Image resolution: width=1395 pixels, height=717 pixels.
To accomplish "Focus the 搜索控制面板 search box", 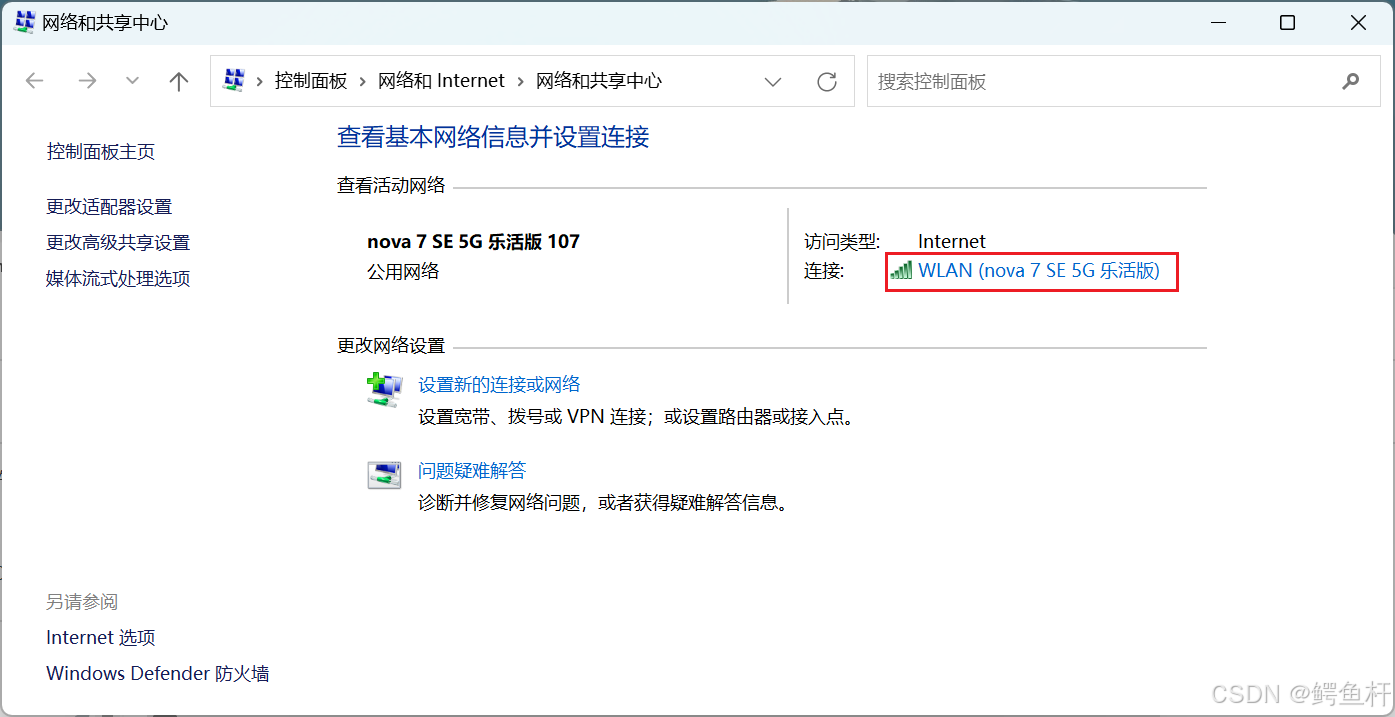I will coord(1123,81).
